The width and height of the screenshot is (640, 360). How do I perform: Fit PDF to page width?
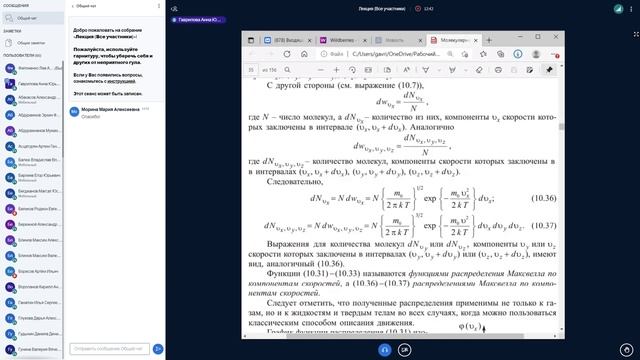368,70
